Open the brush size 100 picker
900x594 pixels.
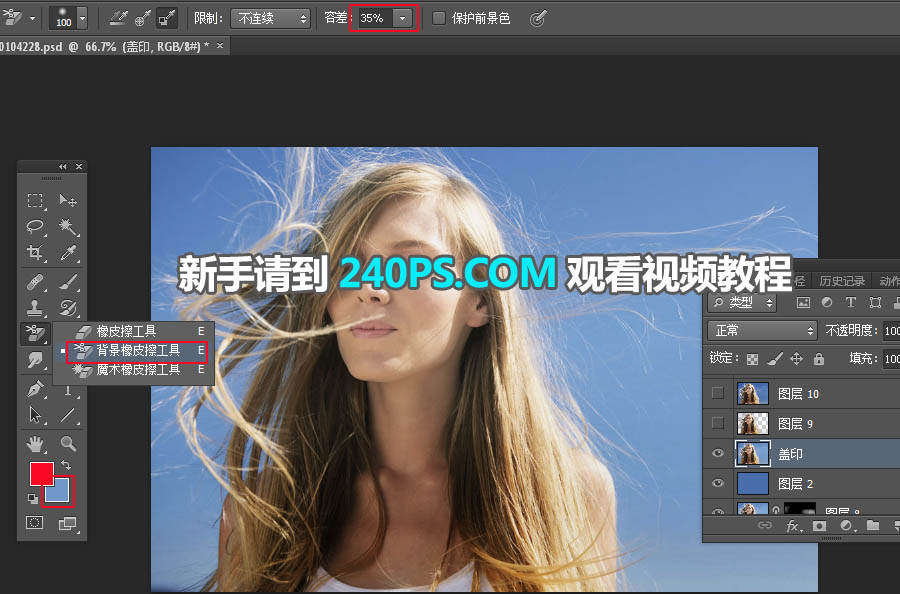click(82, 18)
